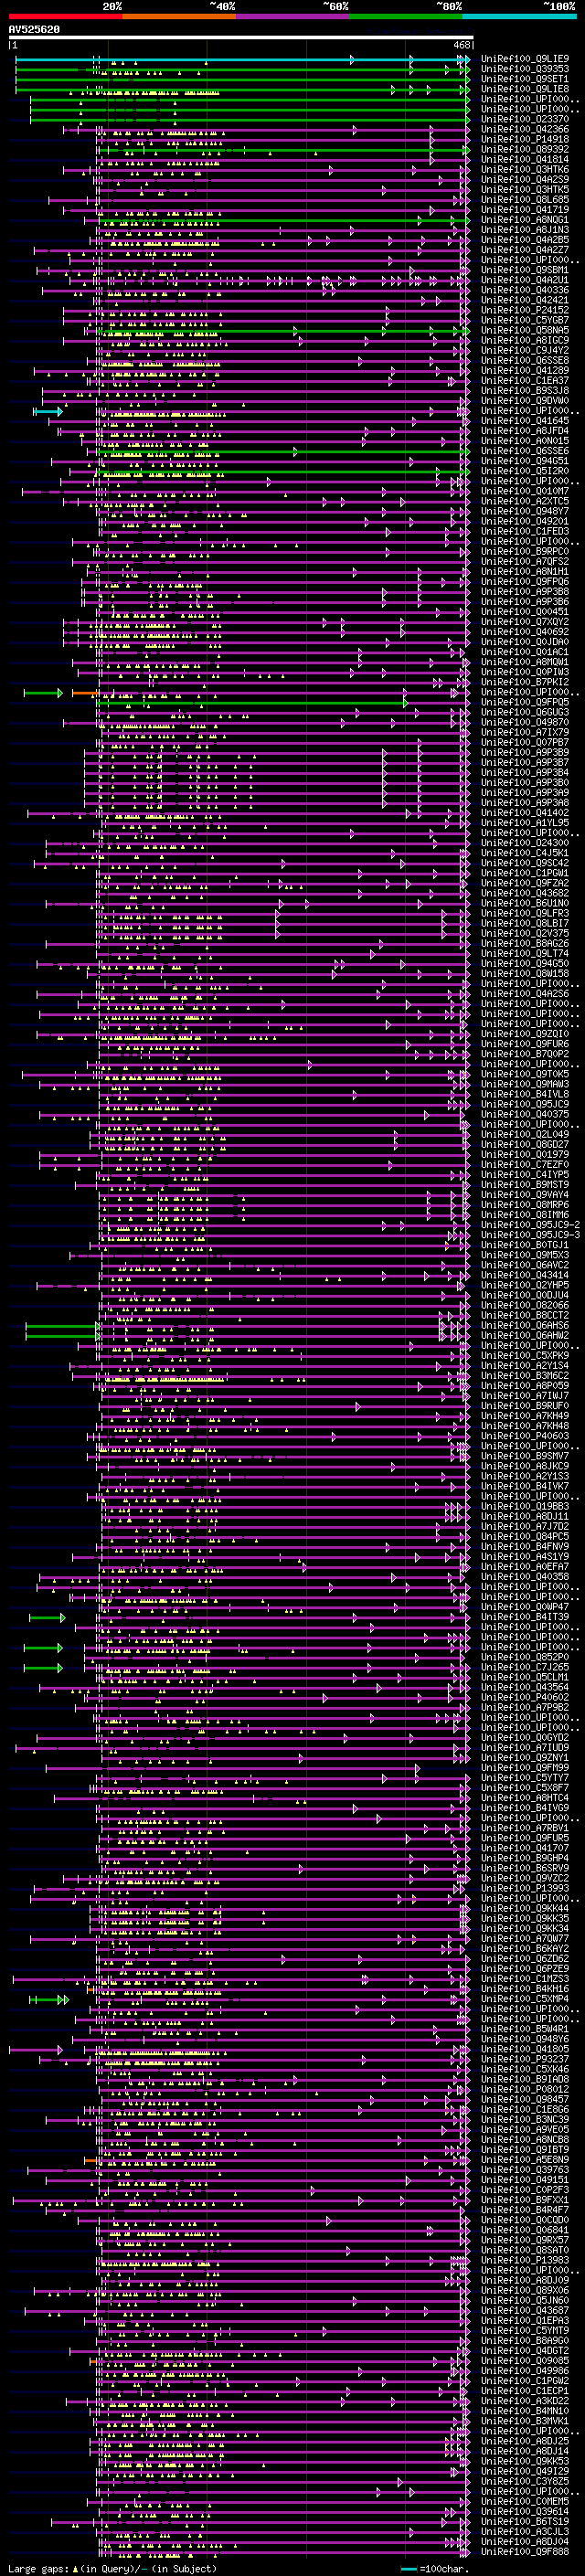The width and height of the screenshot is (585, 2576).
Task: Select hit UniRef100_Q41814
Action: click(525, 159)
